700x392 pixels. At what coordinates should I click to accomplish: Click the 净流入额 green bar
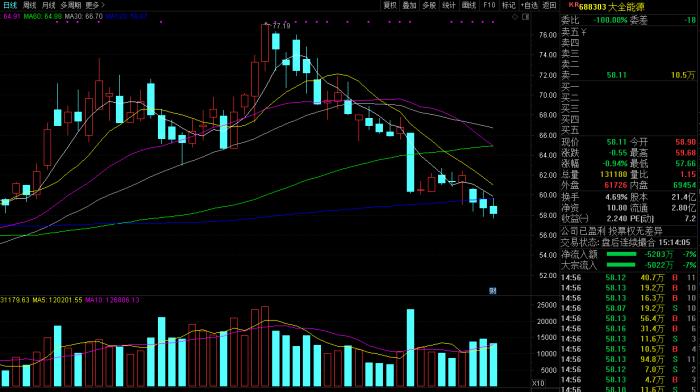tap(621, 254)
